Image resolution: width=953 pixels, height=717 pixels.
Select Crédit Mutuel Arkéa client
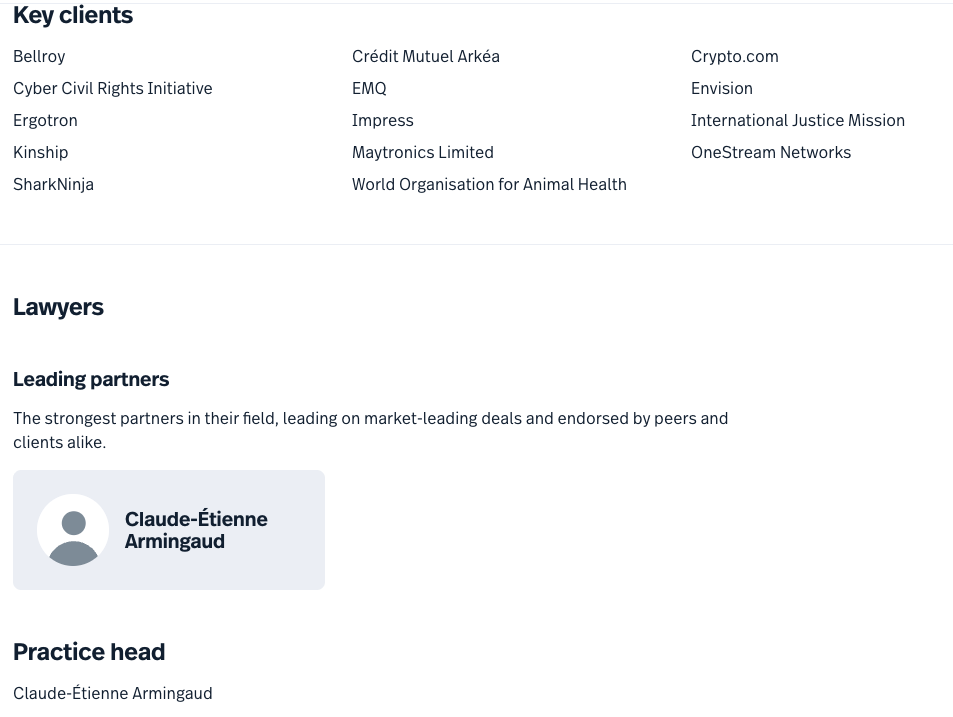pos(425,56)
